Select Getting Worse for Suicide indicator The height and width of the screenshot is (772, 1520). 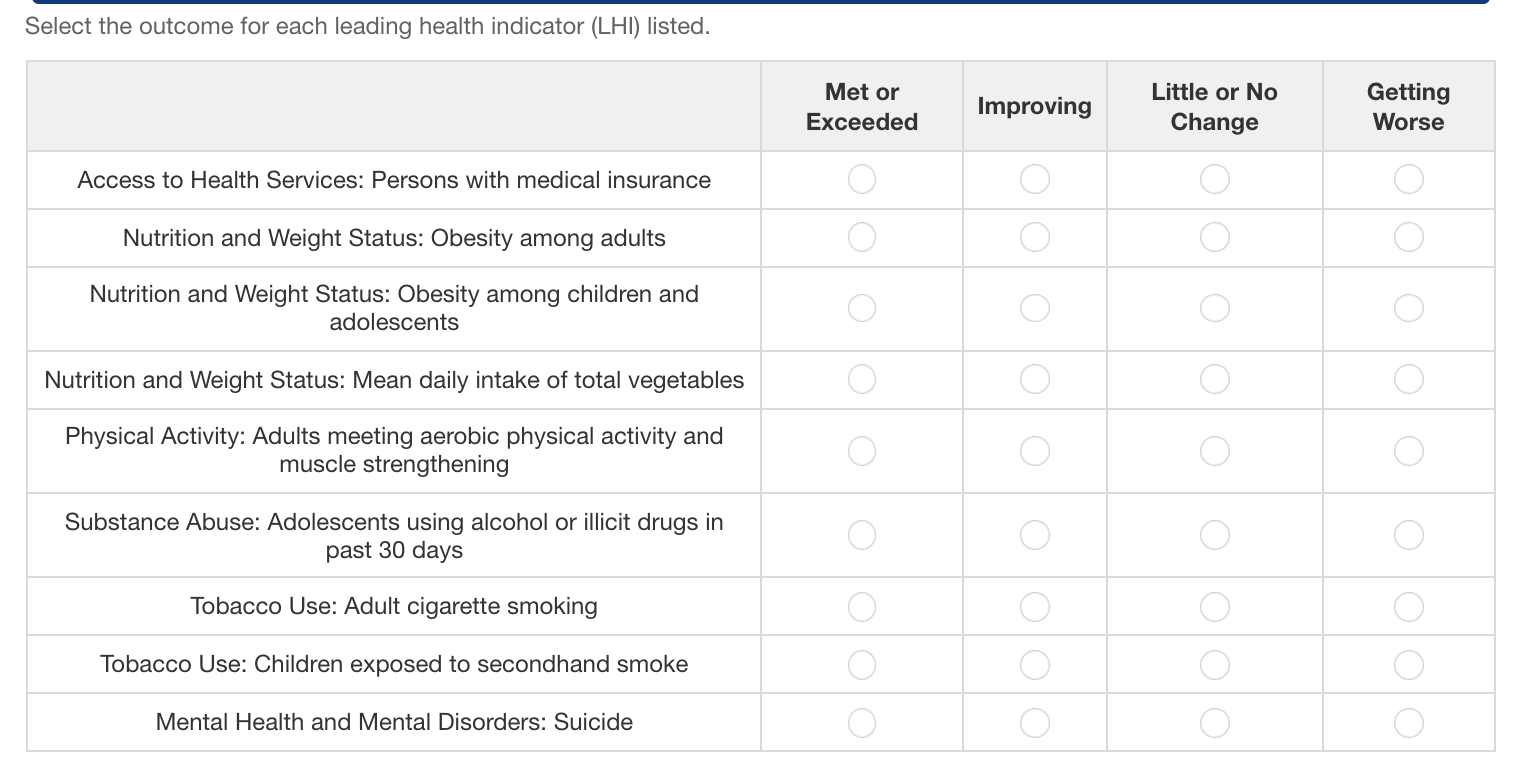click(1408, 722)
